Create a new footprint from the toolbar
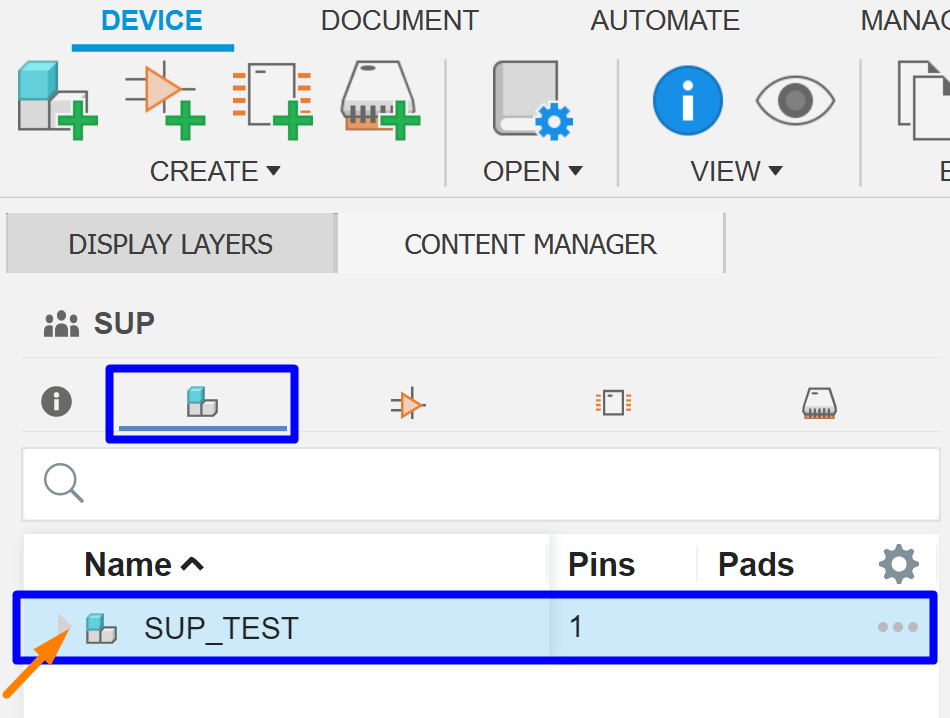This screenshot has width=950, height=718. pyautogui.click(x=270, y=97)
